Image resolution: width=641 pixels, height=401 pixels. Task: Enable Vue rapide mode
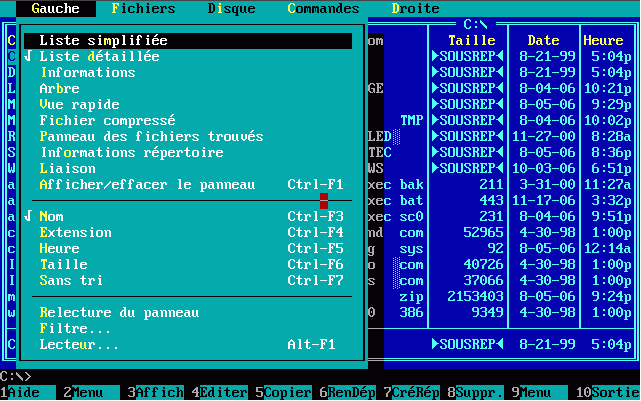click(188, 104)
